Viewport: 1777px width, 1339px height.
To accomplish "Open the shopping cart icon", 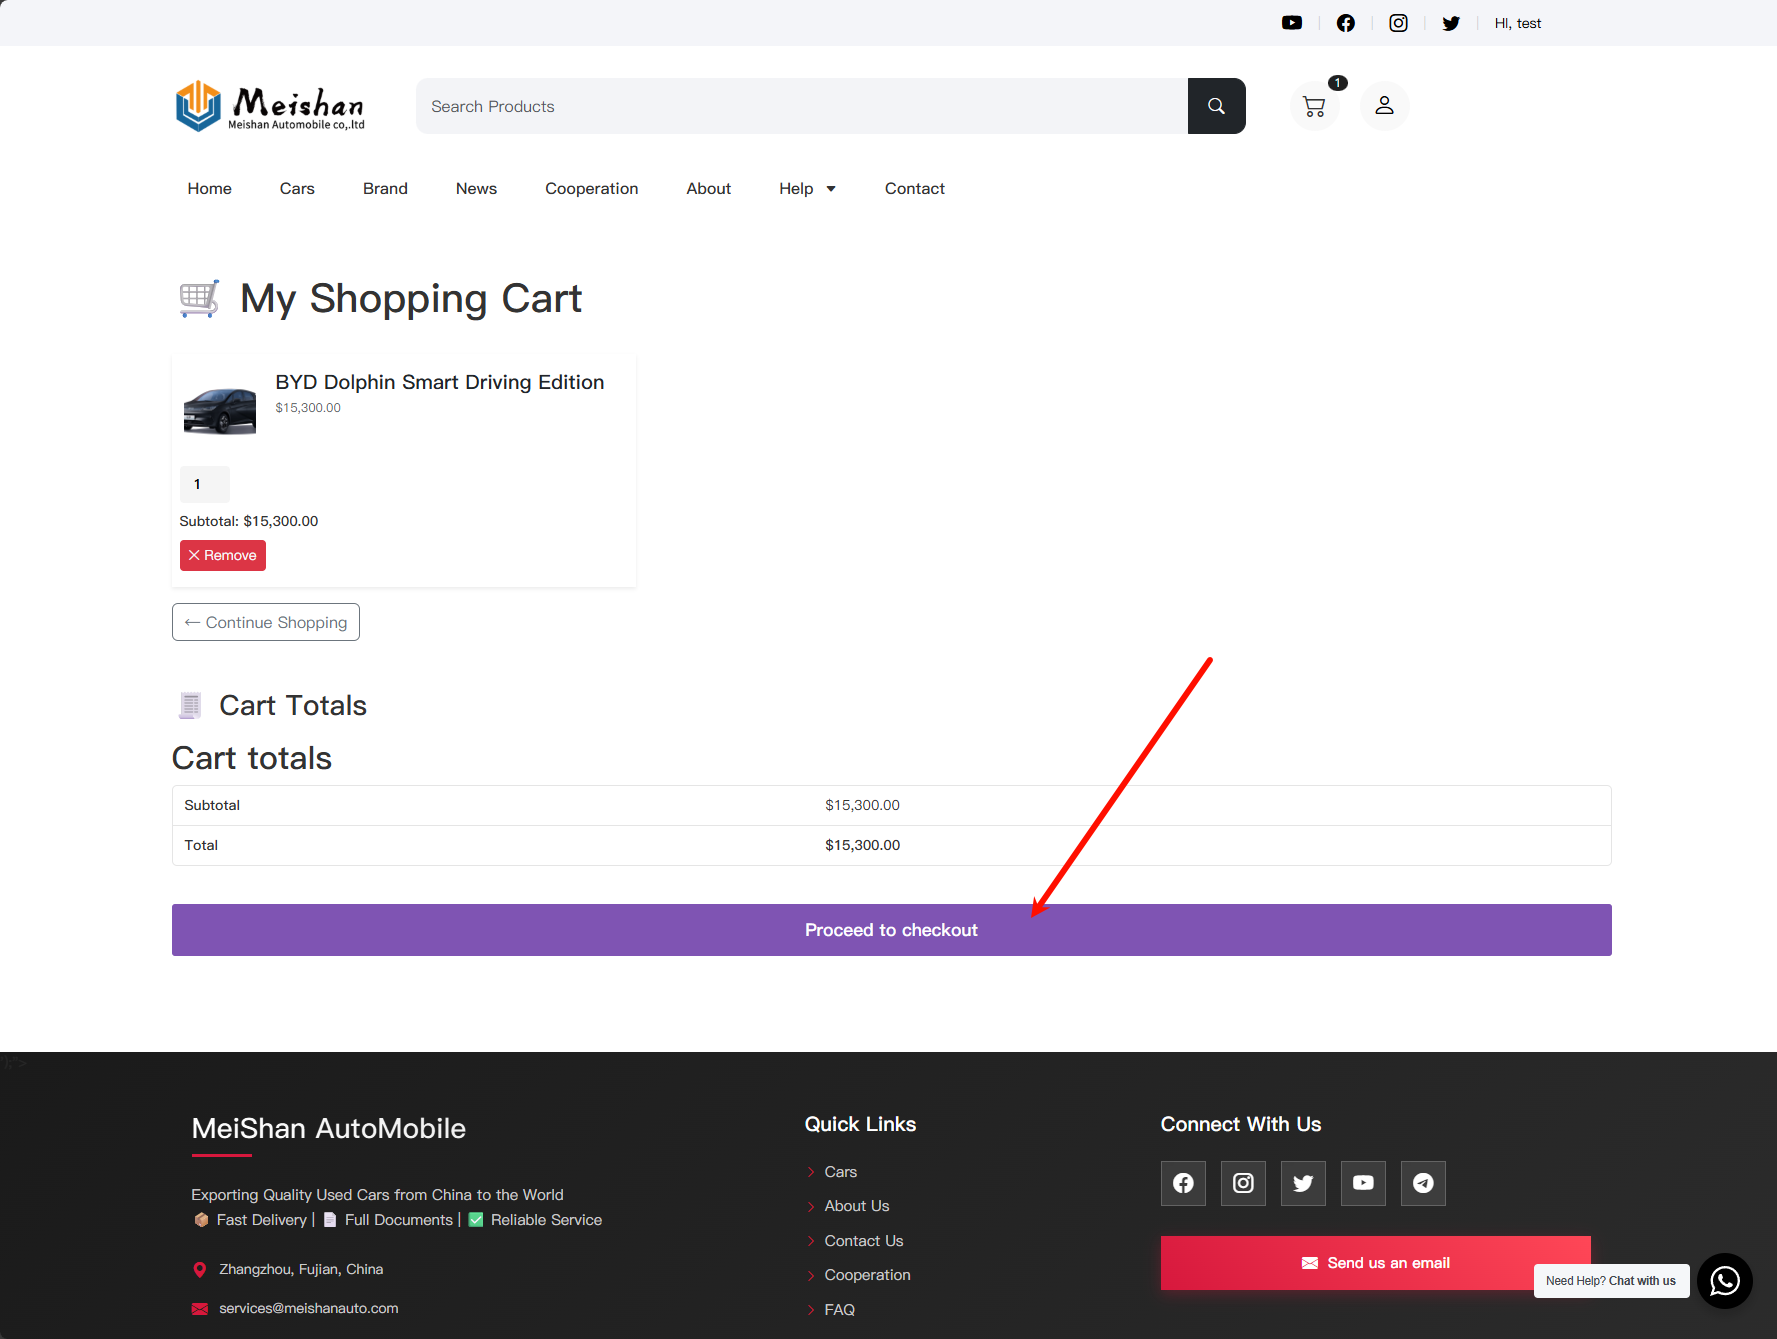I will tap(1314, 106).
